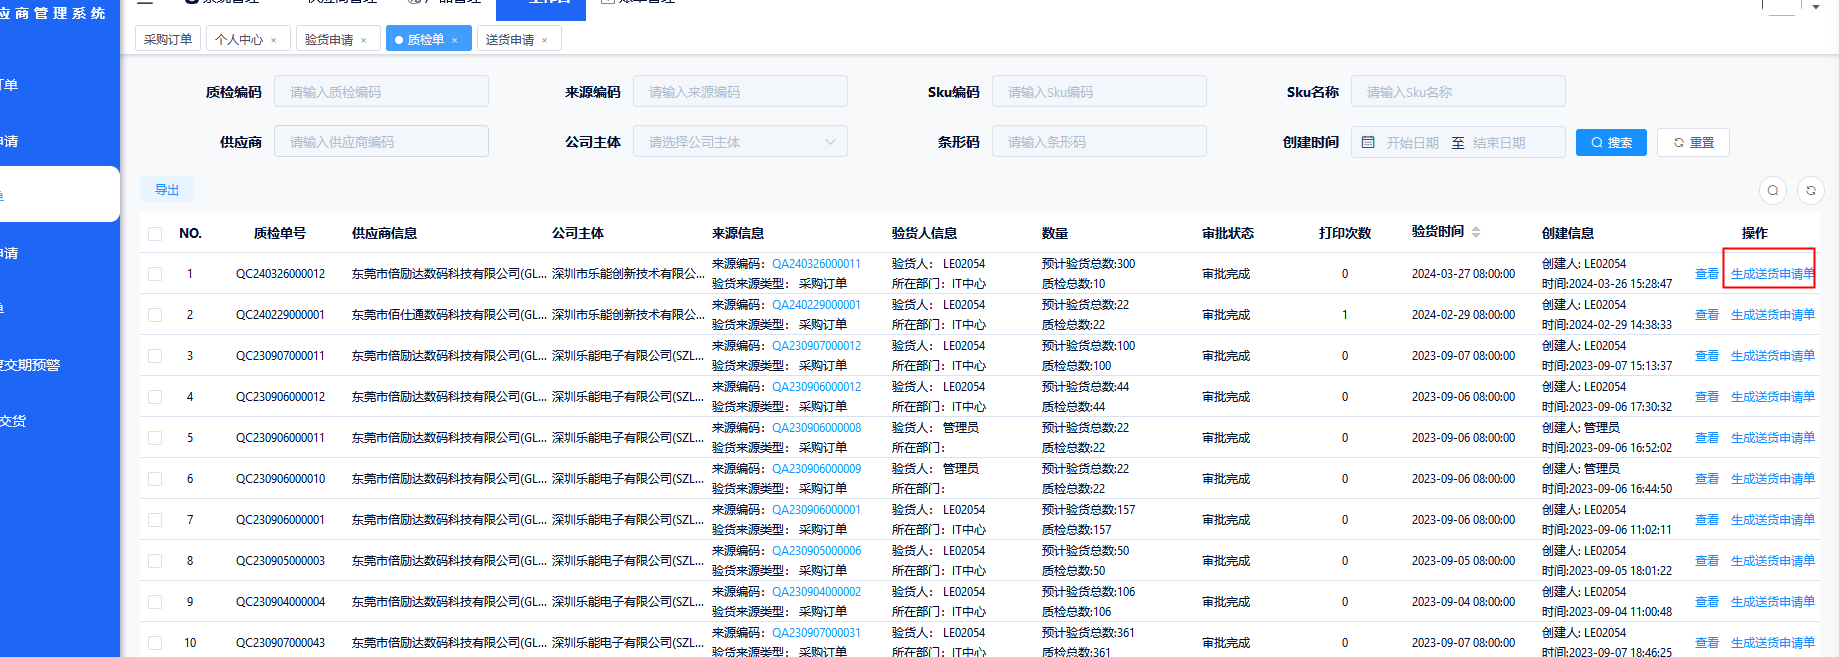
Task: Focus the 质检编码 input field
Action: click(x=381, y=92)
